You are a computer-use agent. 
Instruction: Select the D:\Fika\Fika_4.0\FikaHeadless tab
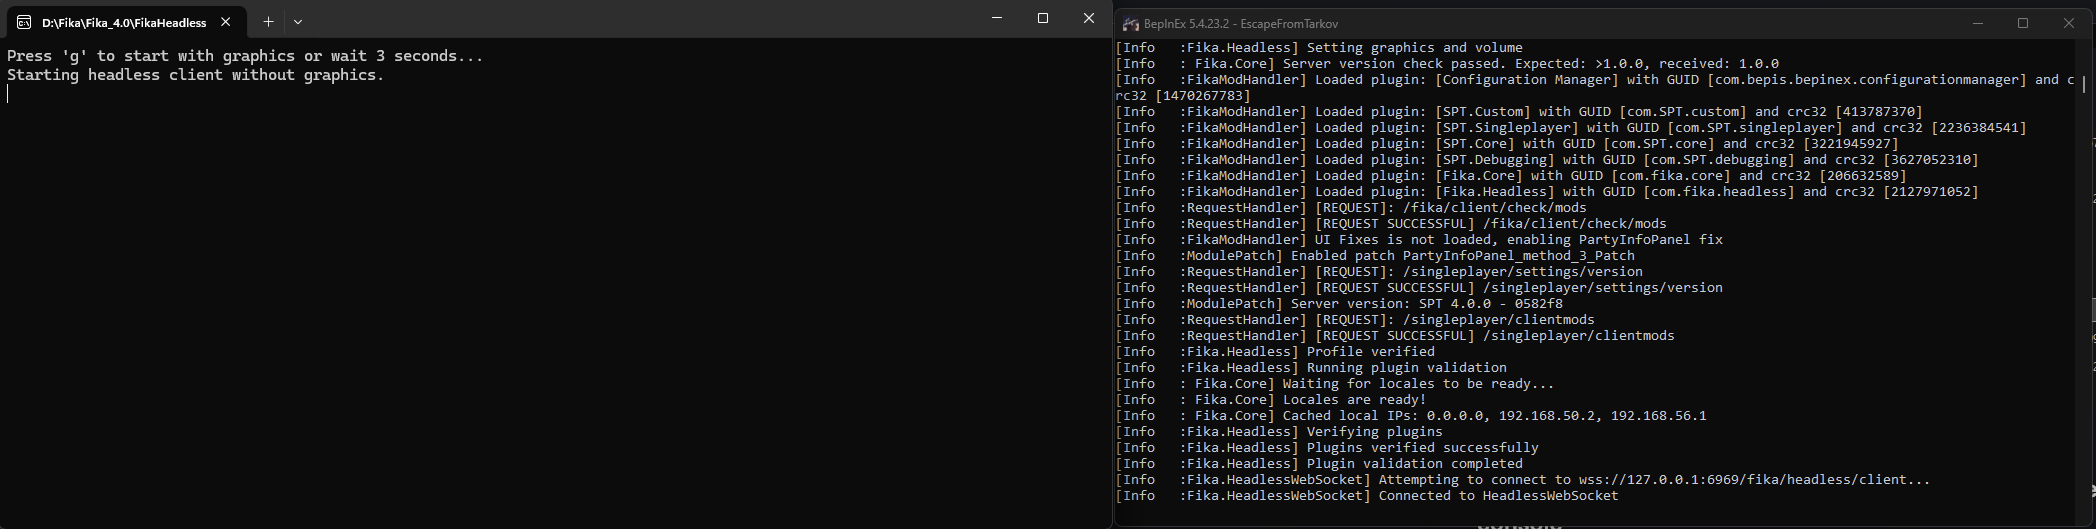coord(124,22)
